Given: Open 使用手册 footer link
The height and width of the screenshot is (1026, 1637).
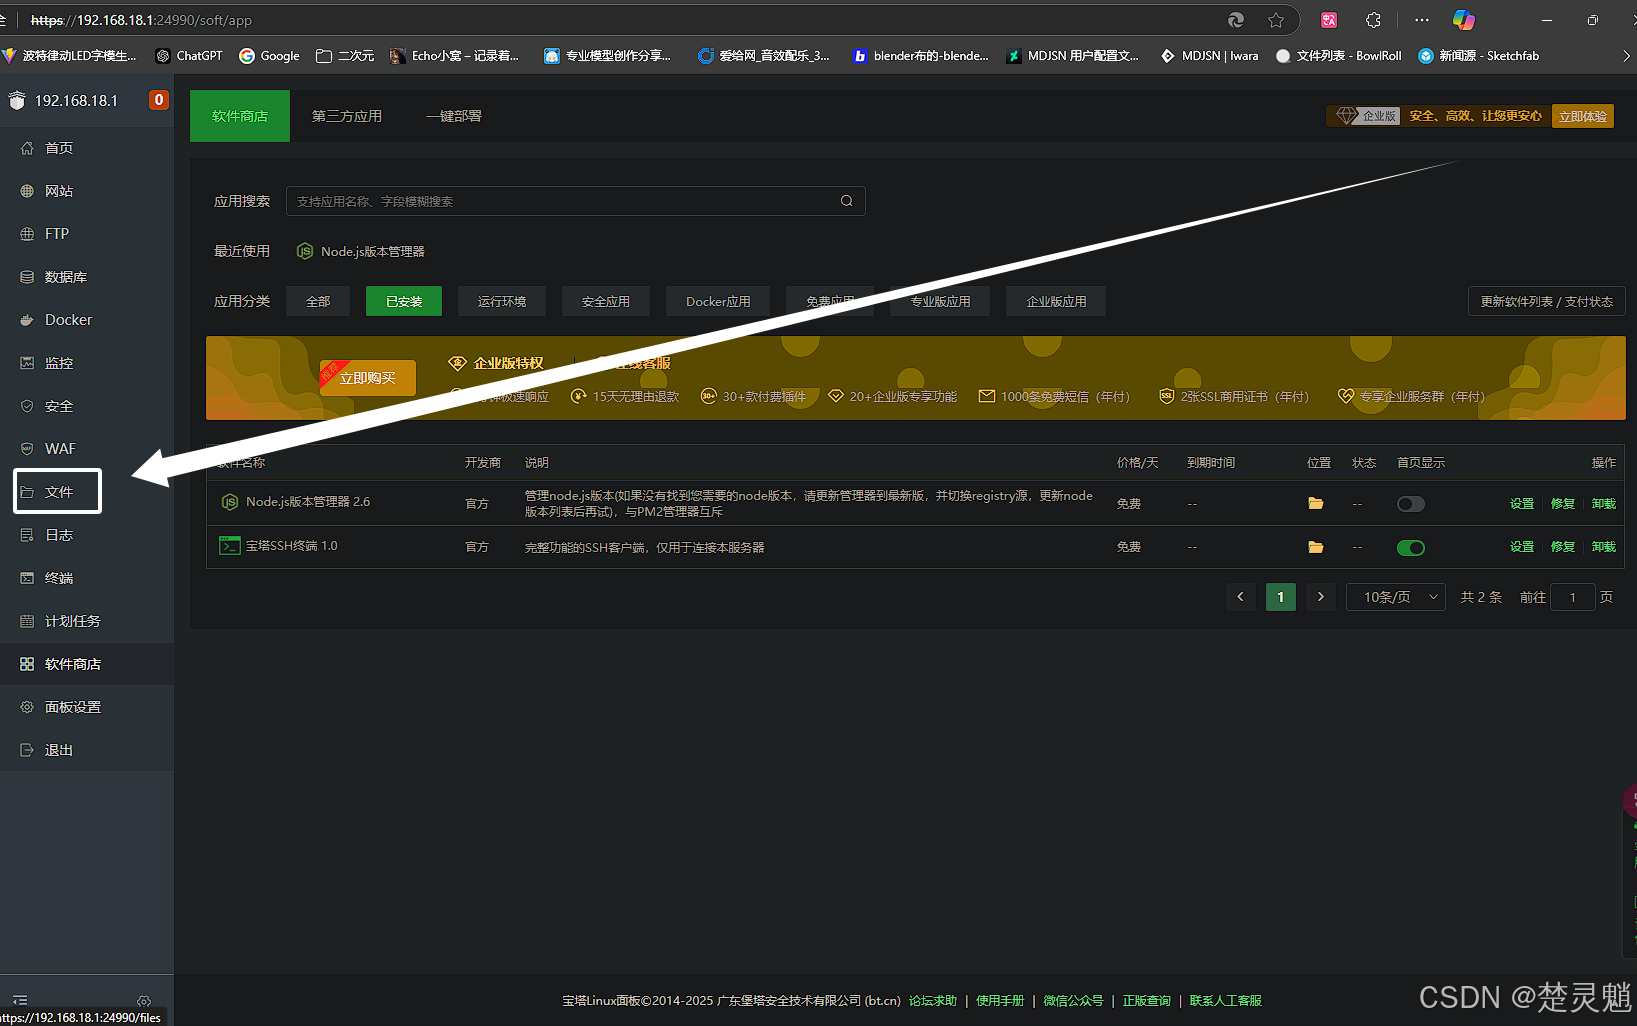Looking at the screenshot, I should 1000,1001.
